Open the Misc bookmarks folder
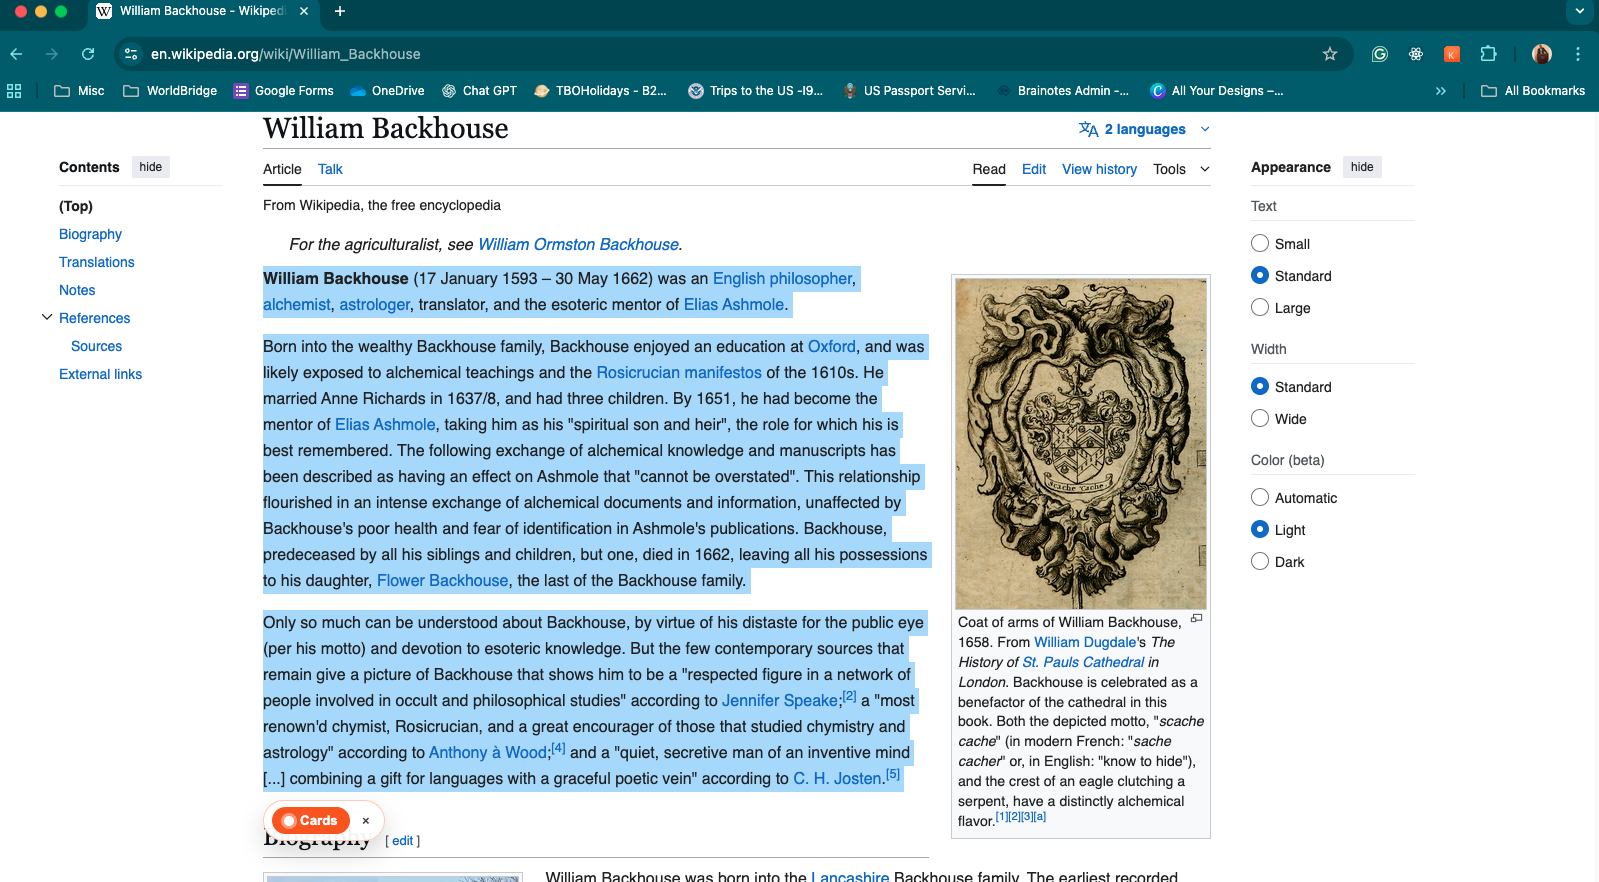 pyautogui.click(x=79, y=91)
